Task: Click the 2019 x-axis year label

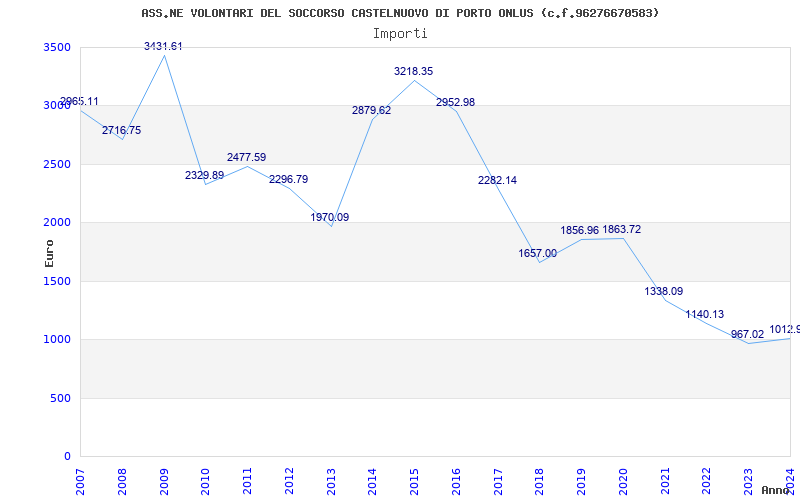Action: click(582, 481)
